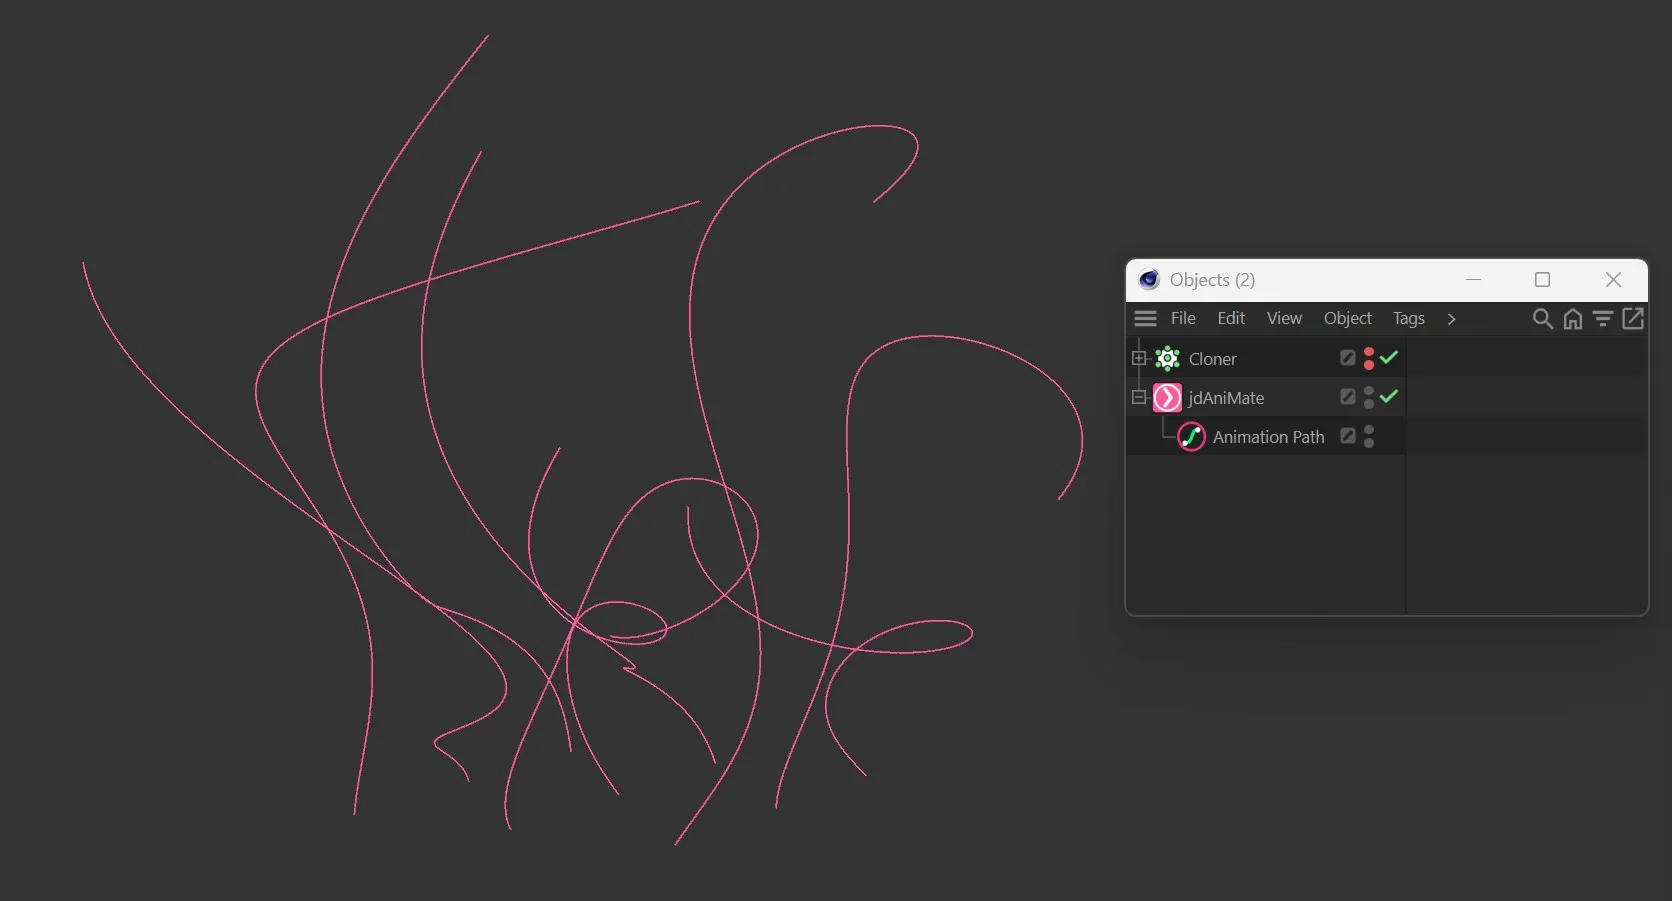Click the Cinema 4D logo in title bar
The height and width of the screenshot is (901, 1672).
coord(1148,280)
